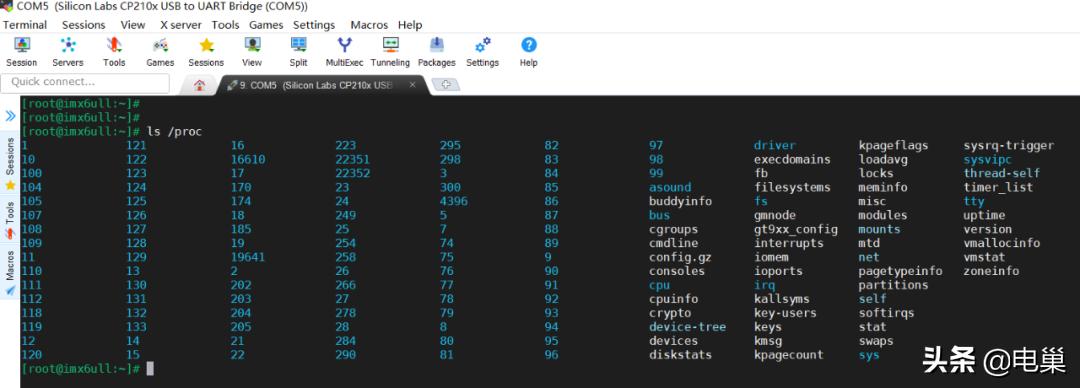Screen dimensions: 1080x388
Task: Click 'execdomains' entry in listing
Action: (x=792, y=159)
